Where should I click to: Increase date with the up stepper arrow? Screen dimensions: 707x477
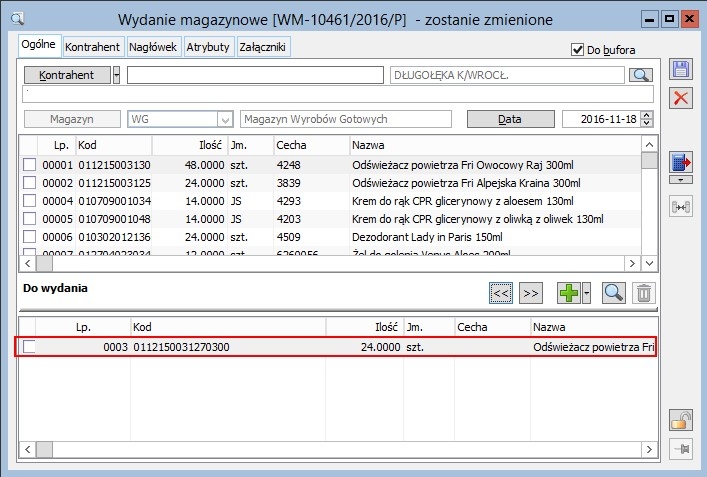click(x=647, y=115)
